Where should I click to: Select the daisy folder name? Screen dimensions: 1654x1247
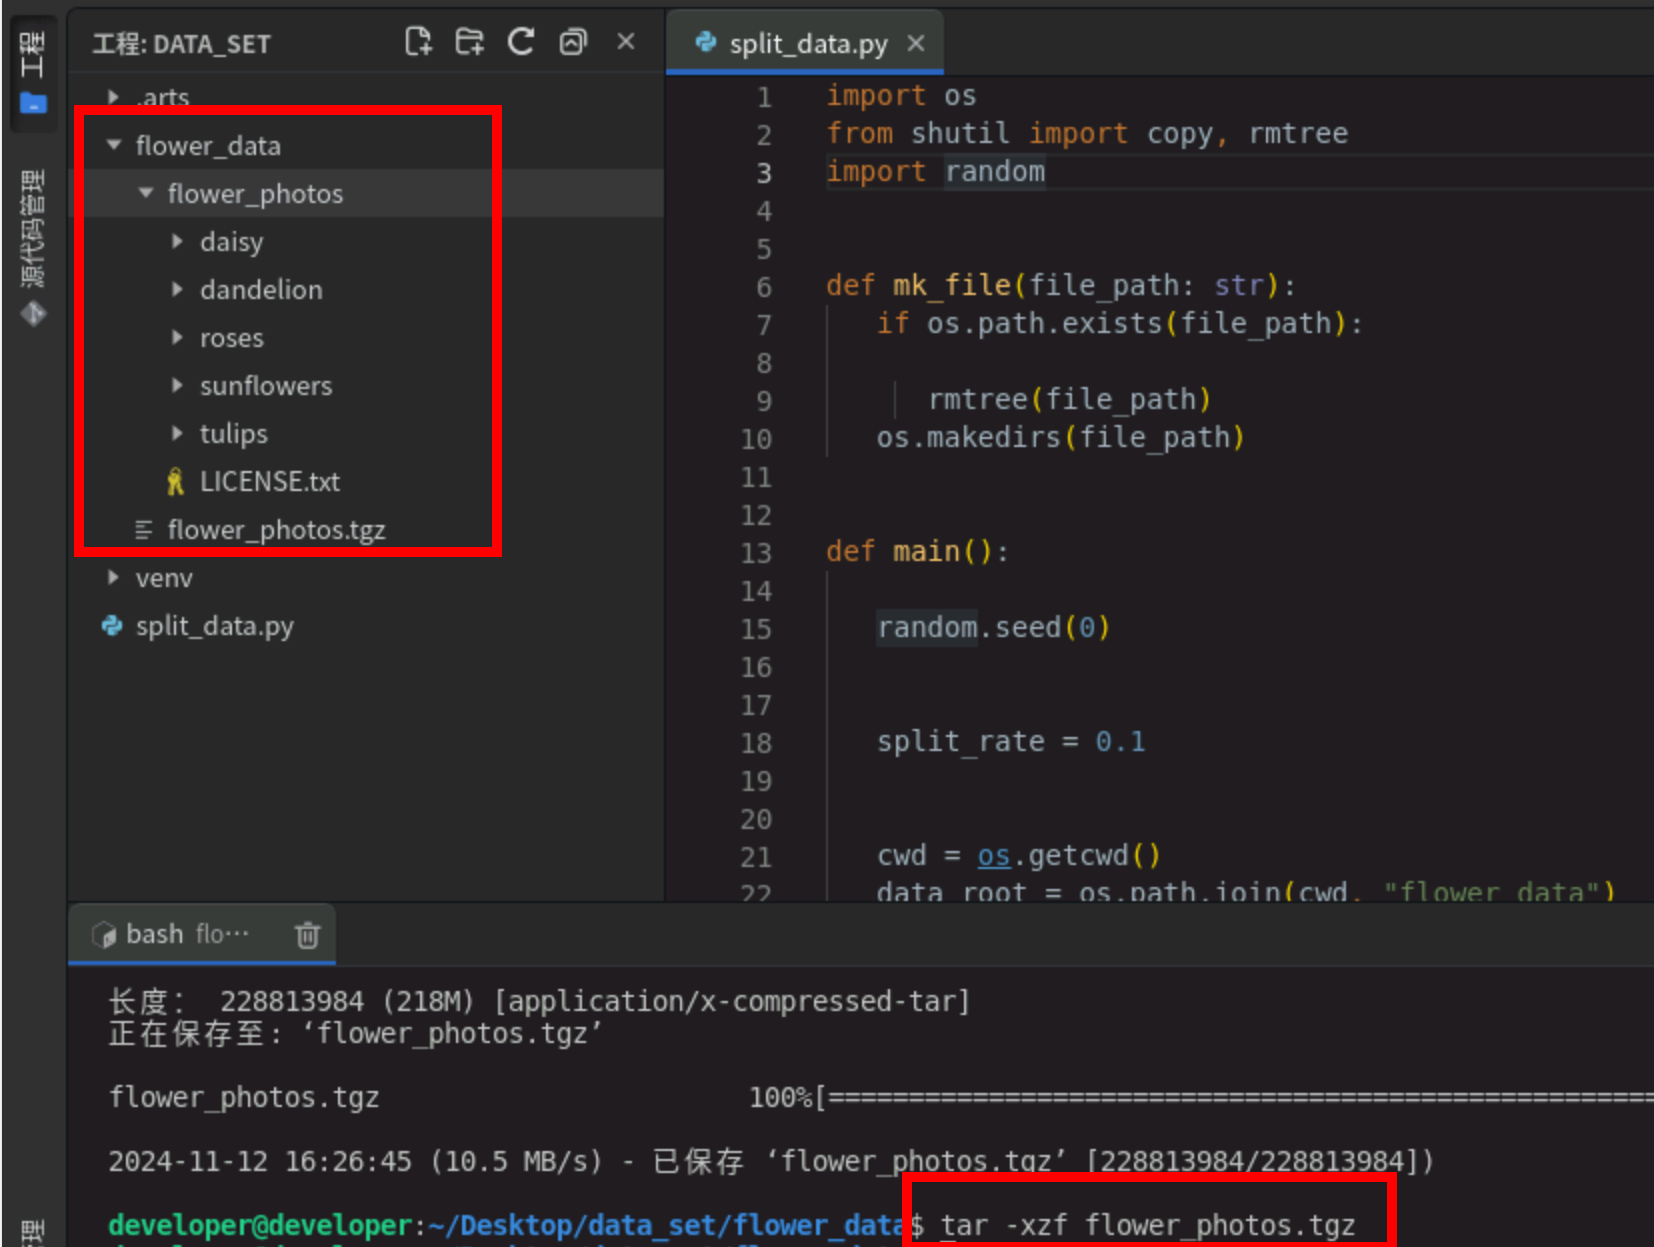pos(231,242)
